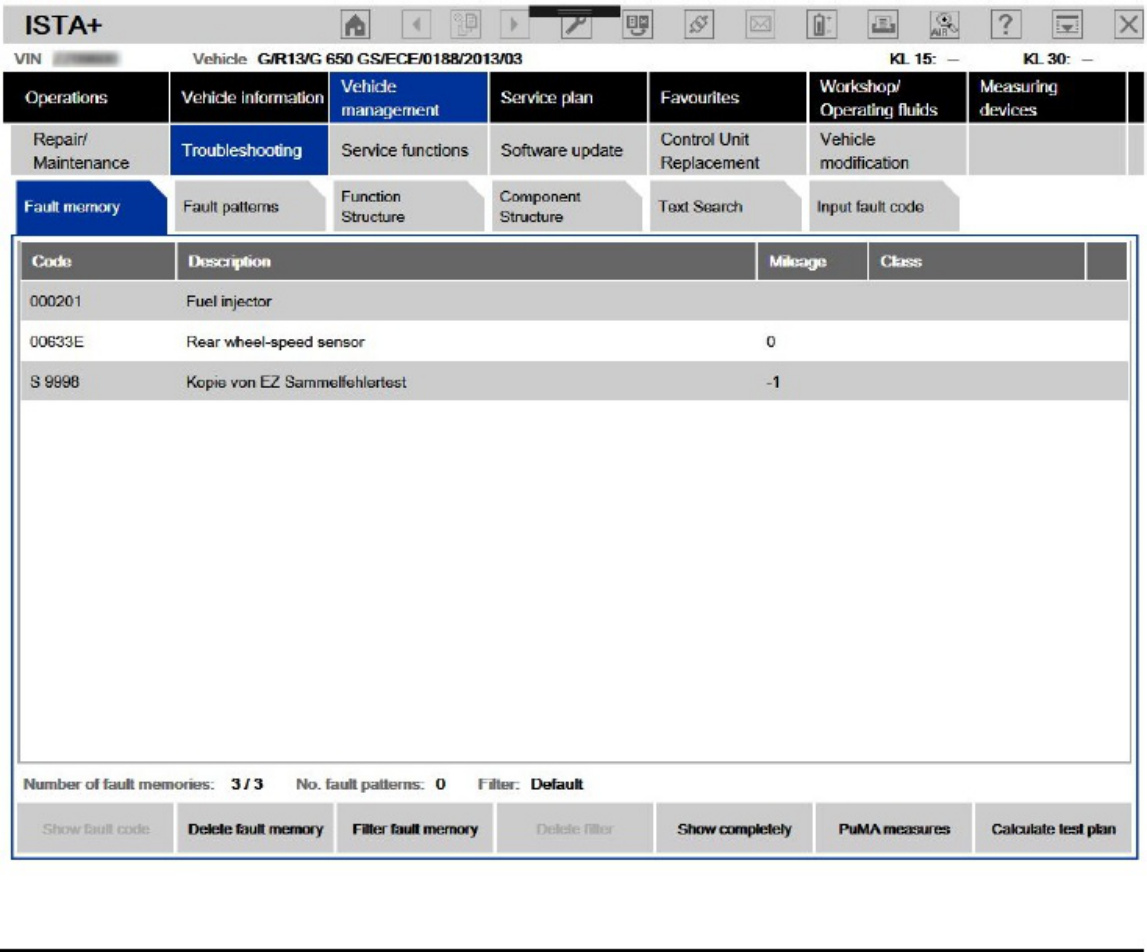The height and width of the screenshot is (952, 1147).
Task: Open the Operations main tab
Action: tap(86, 97)
